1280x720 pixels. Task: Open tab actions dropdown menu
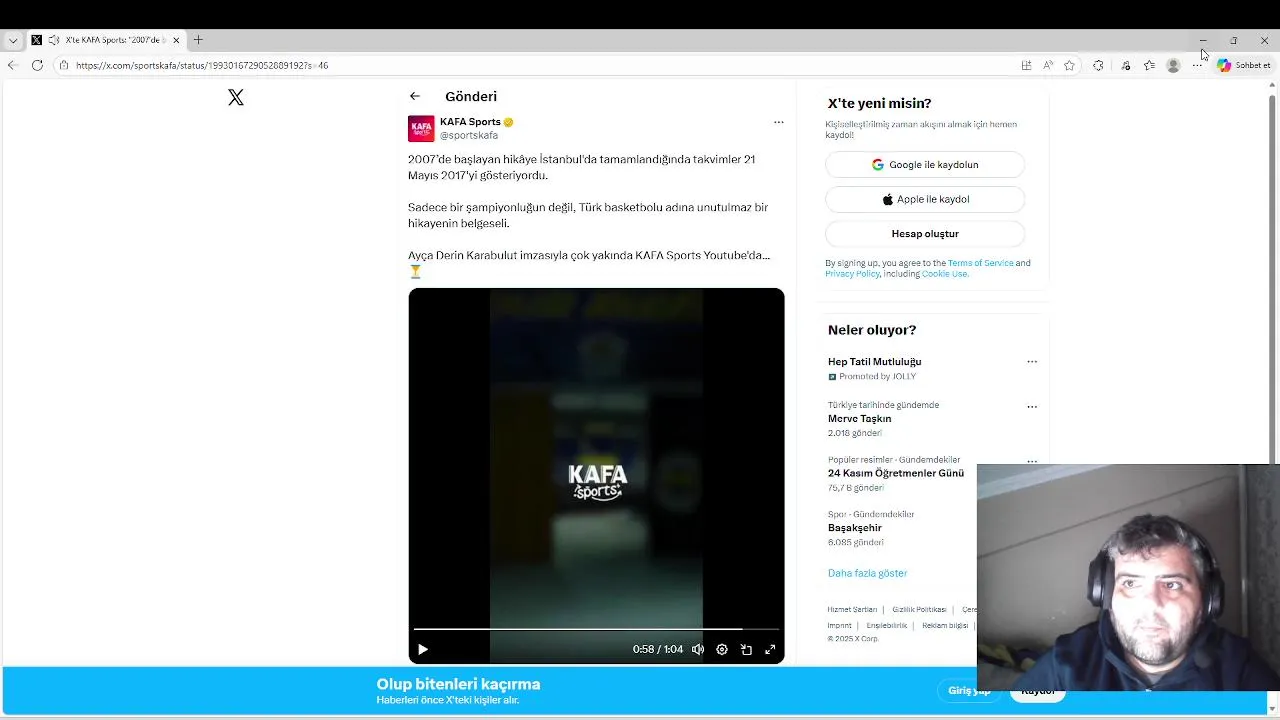click(13, 40)
